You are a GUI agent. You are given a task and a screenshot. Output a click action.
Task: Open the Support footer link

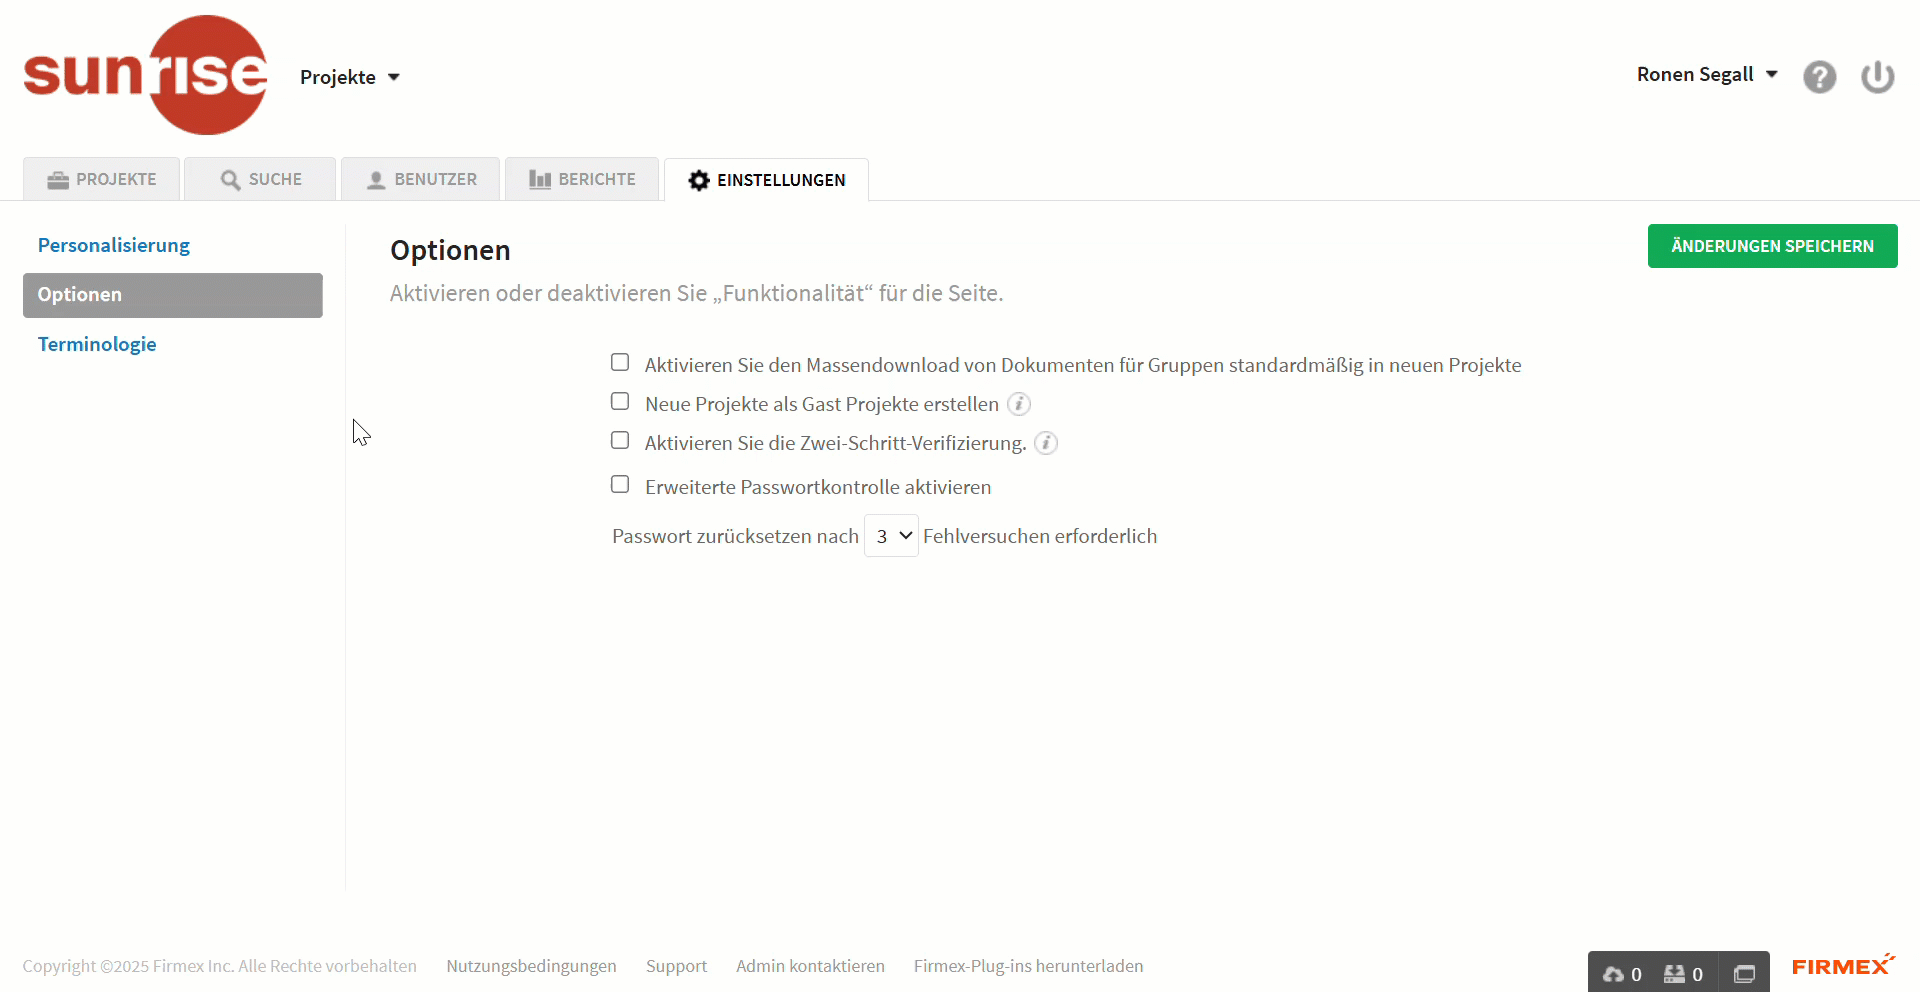(x=676, y=966)
